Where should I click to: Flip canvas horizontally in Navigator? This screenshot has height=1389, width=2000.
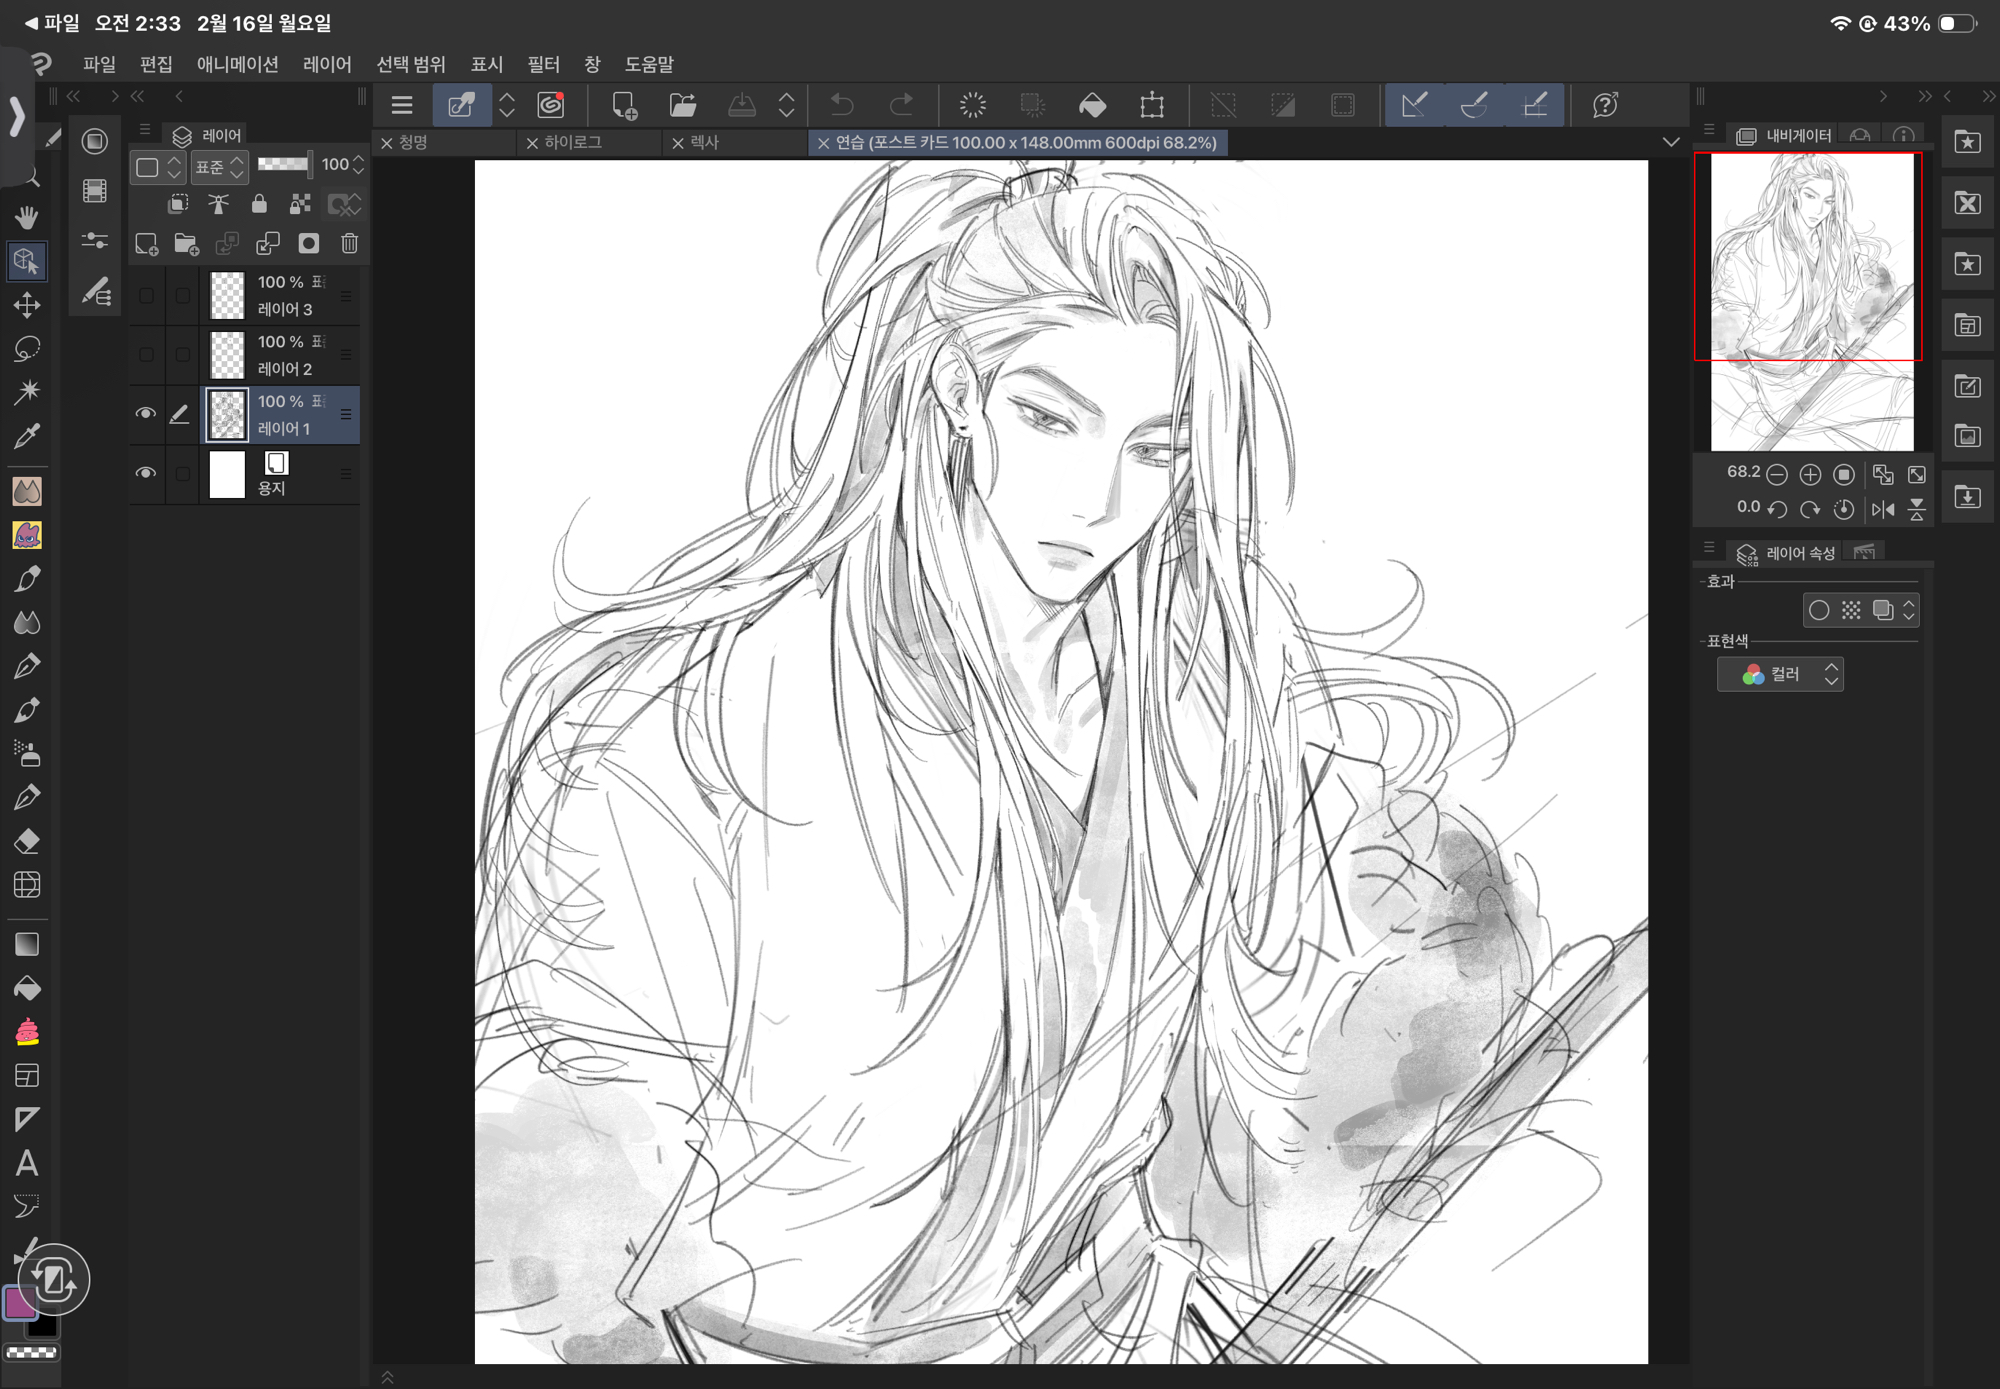click(1883, 509)
